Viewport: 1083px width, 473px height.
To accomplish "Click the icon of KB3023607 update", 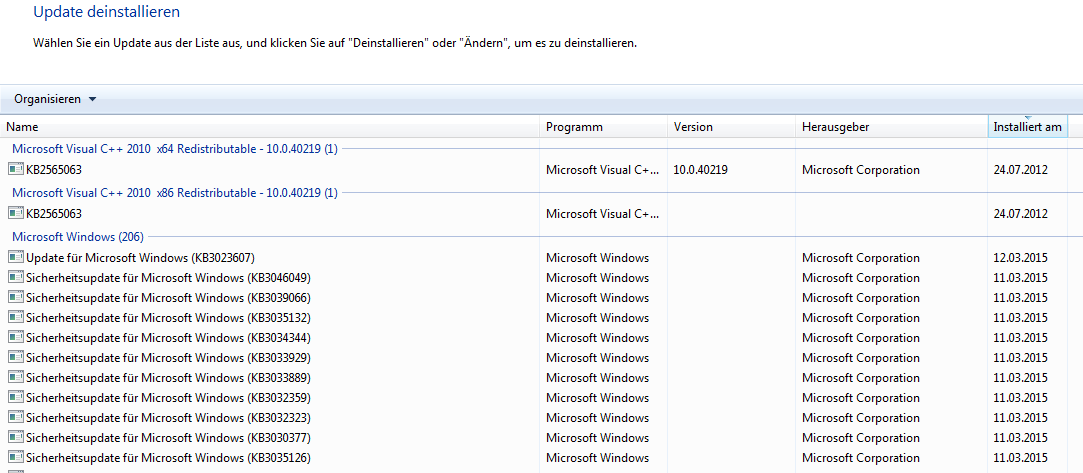I will (15, 258).
